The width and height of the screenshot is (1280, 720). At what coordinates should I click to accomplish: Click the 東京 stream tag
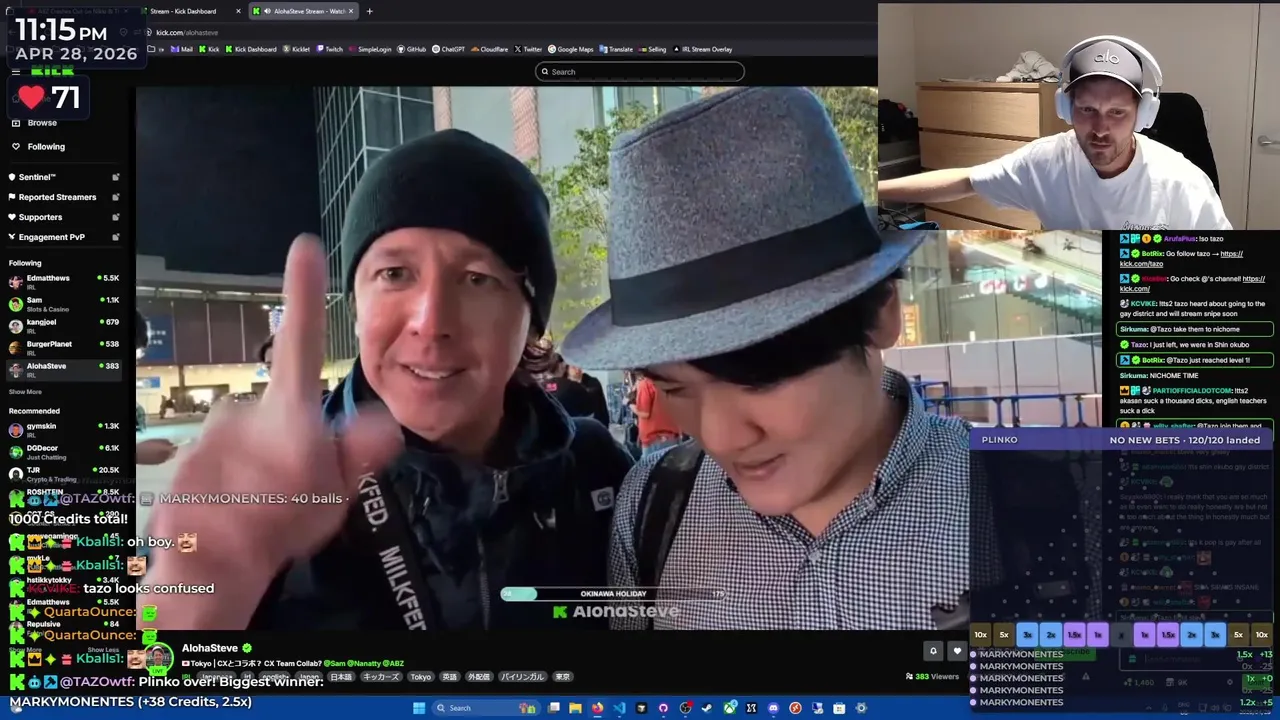[x=563, y=677]
